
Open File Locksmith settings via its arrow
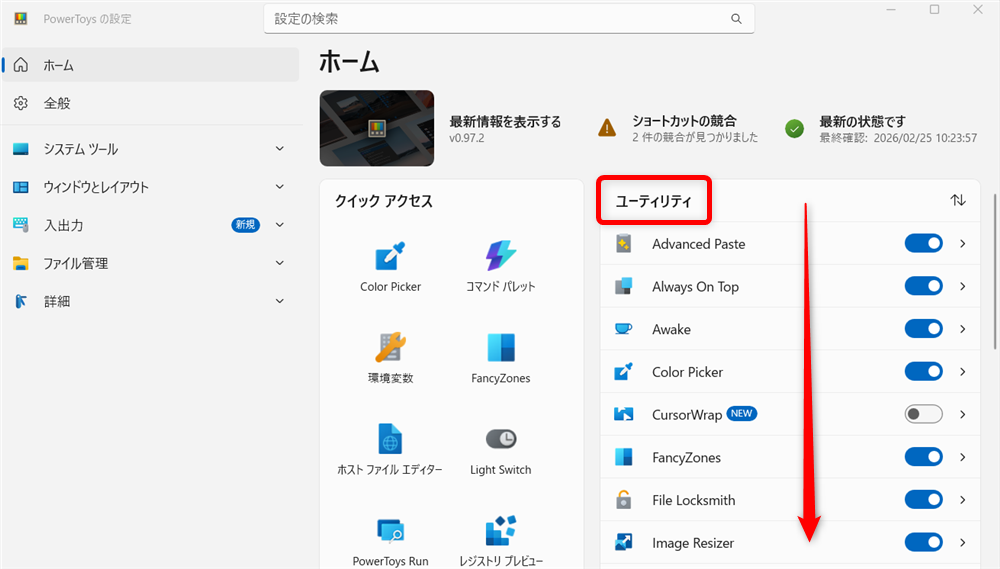[962, 500]
